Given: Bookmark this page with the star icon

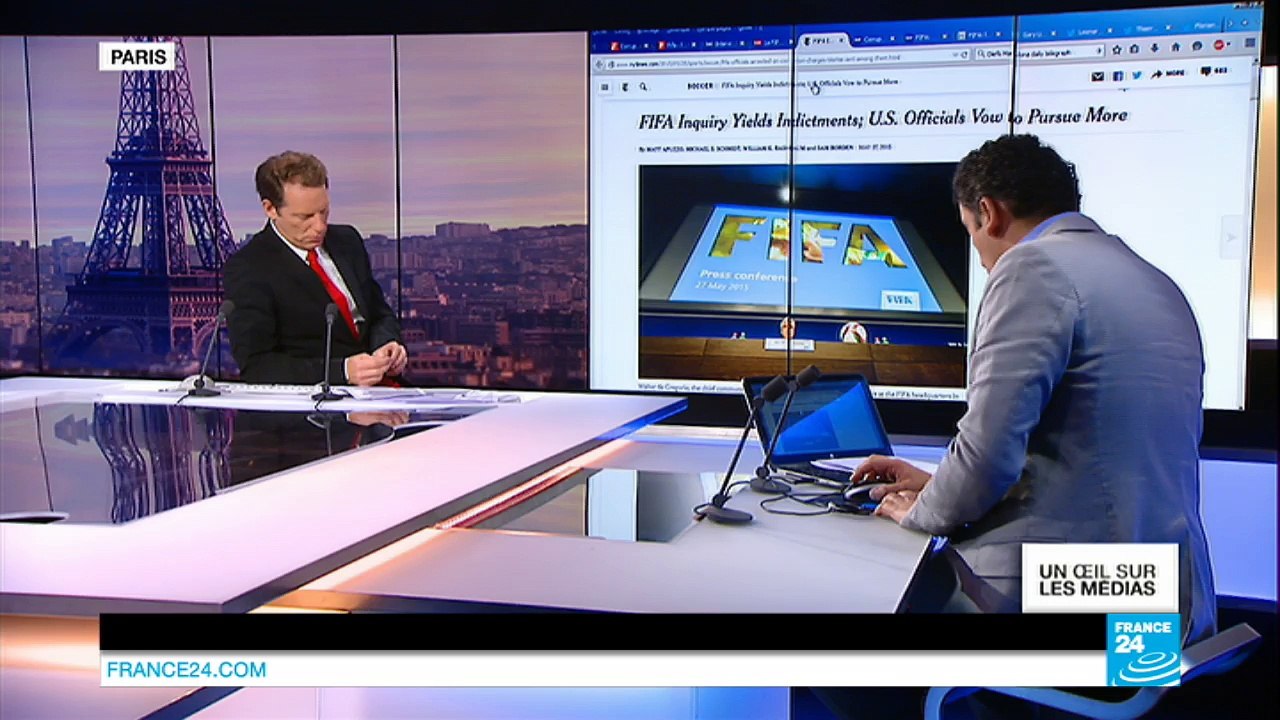Looking at the screenshot, I should point(1116,49).
